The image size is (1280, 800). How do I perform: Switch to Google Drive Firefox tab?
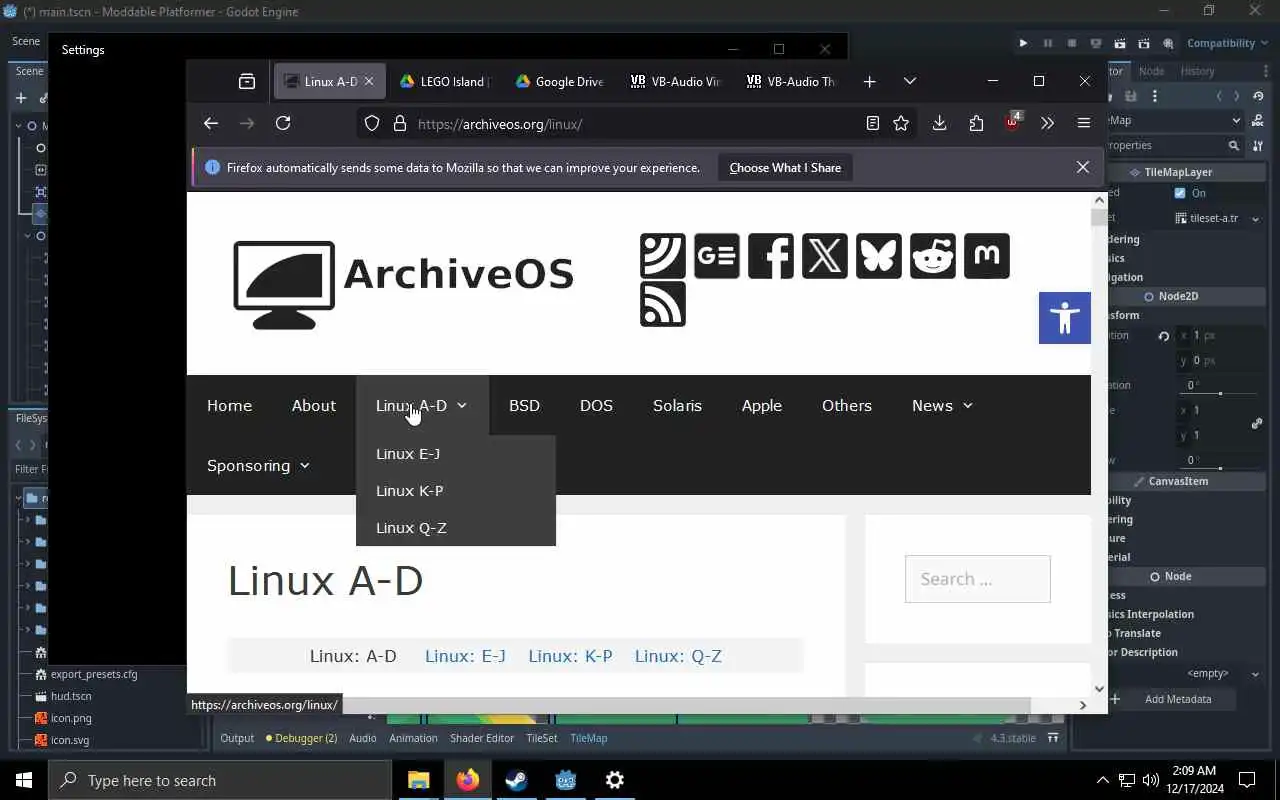coord(559,82)
